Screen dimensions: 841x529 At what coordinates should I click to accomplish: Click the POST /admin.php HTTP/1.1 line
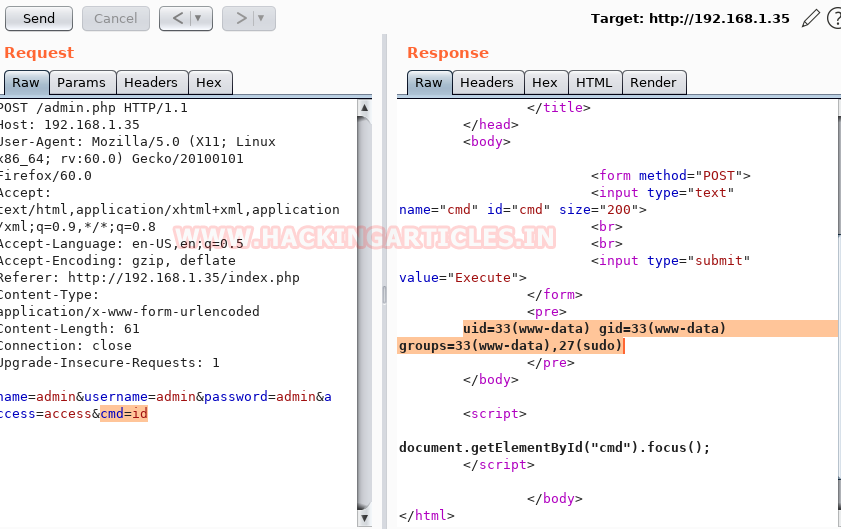[x=94, y=108]
